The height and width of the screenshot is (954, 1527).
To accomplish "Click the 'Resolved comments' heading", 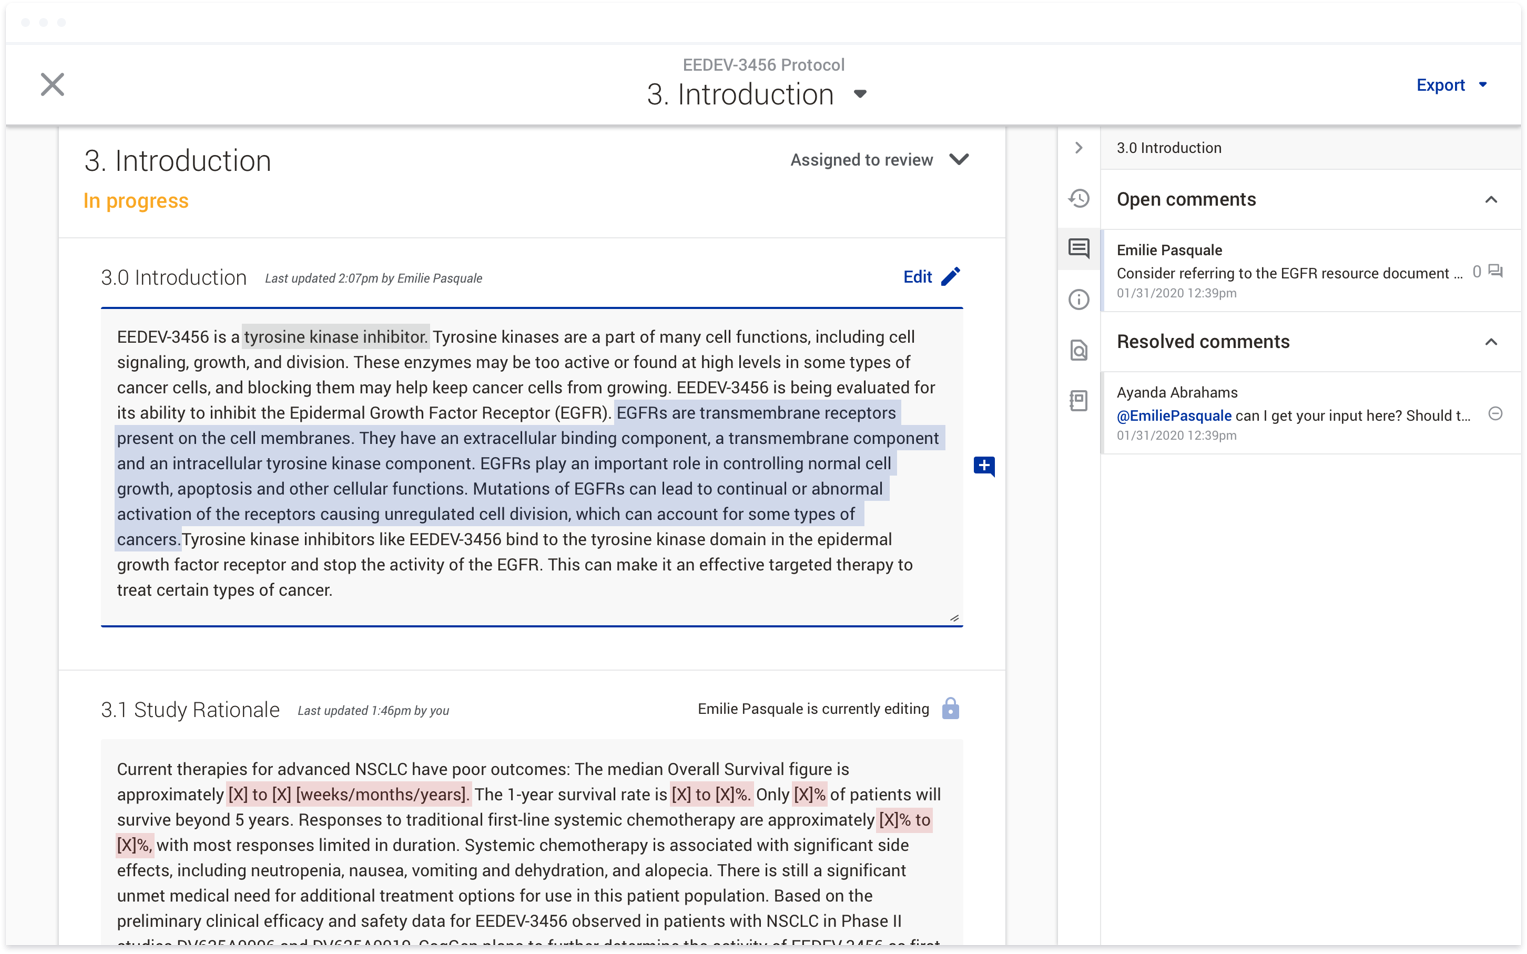I will (x=1203, y=342).
